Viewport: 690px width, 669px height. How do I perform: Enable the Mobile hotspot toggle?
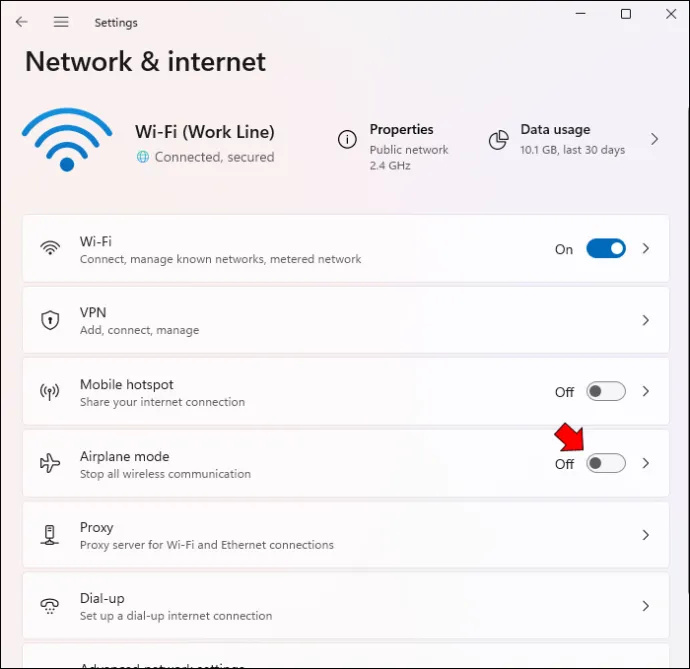coord(606,391)
